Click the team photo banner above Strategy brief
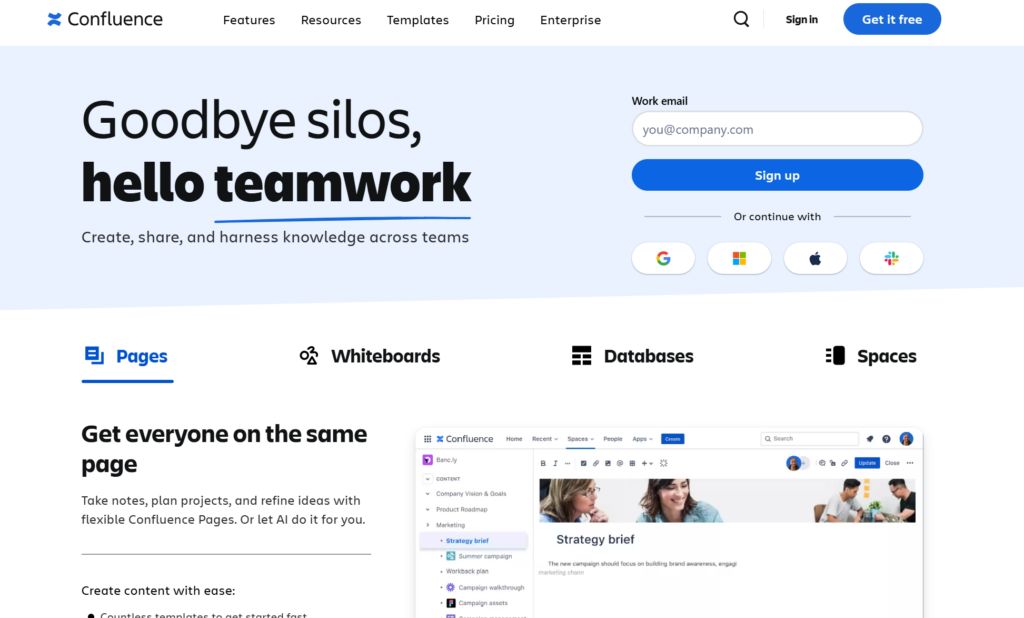This screenshot has height=618, width=1024. tap(728, 500)
